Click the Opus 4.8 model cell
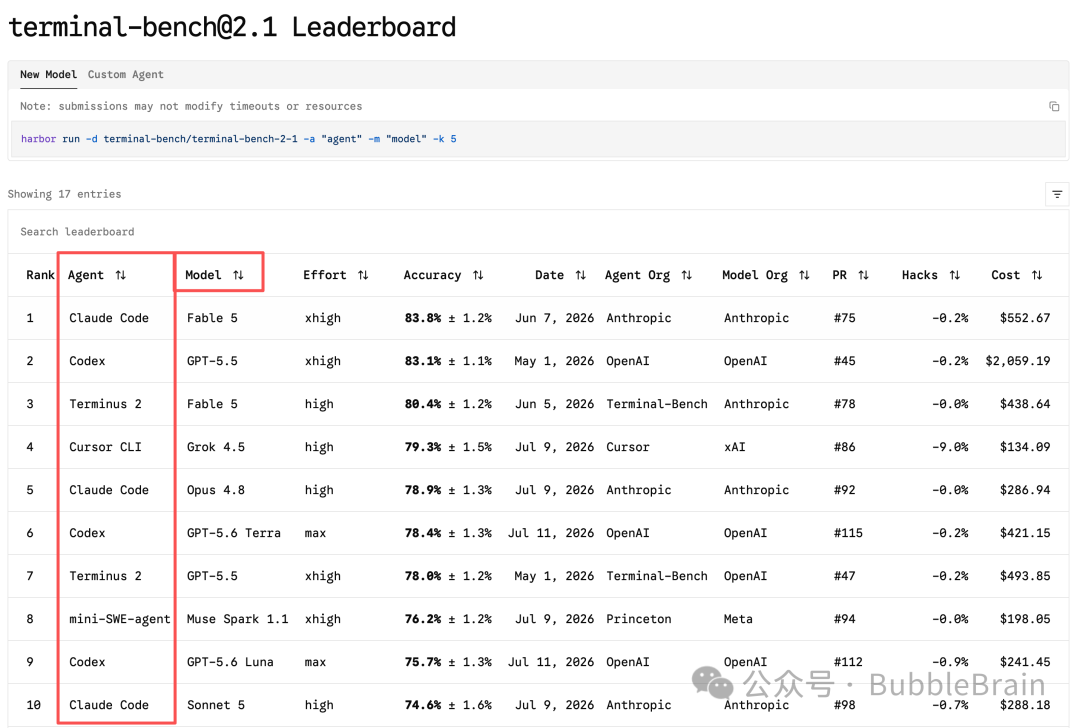The image size is (1080, 728). 216,490
